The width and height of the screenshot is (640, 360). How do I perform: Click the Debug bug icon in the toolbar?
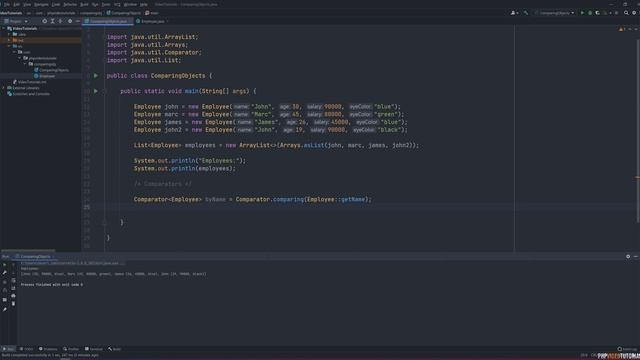590,13
